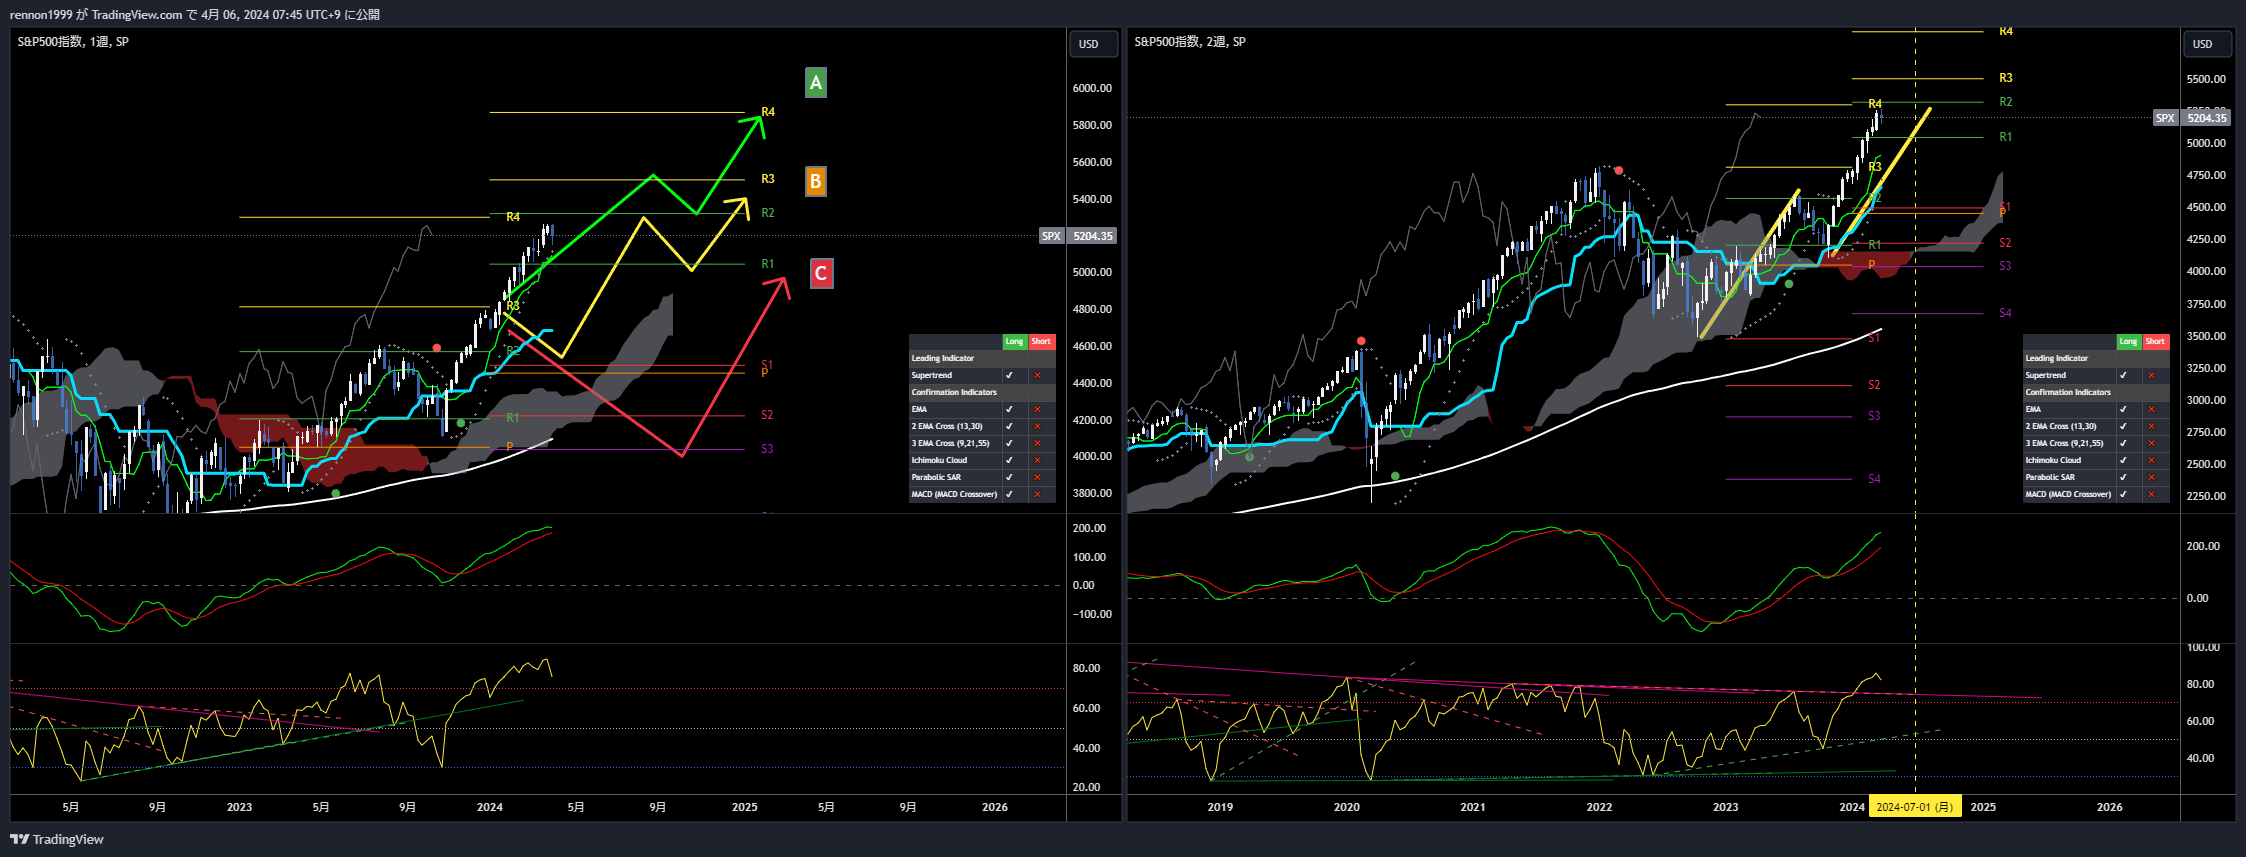Click the Supertrend Long checkmark in weekly chart table
The image size is (2246, 857).
[1009, 375]
